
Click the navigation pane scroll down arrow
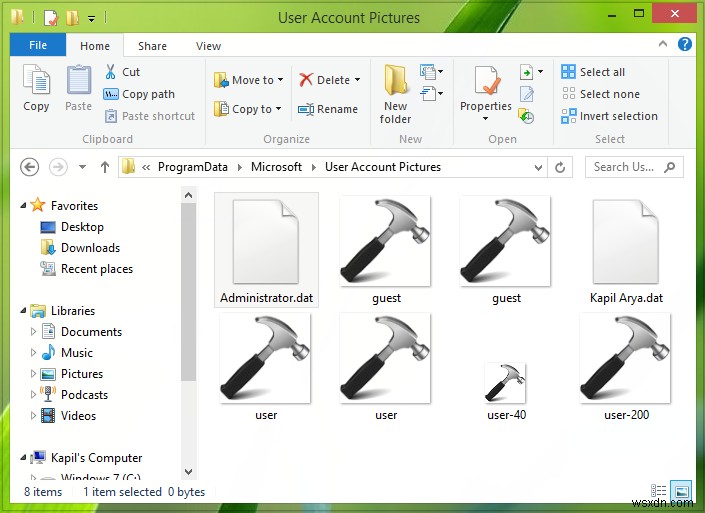click(189, 472)
